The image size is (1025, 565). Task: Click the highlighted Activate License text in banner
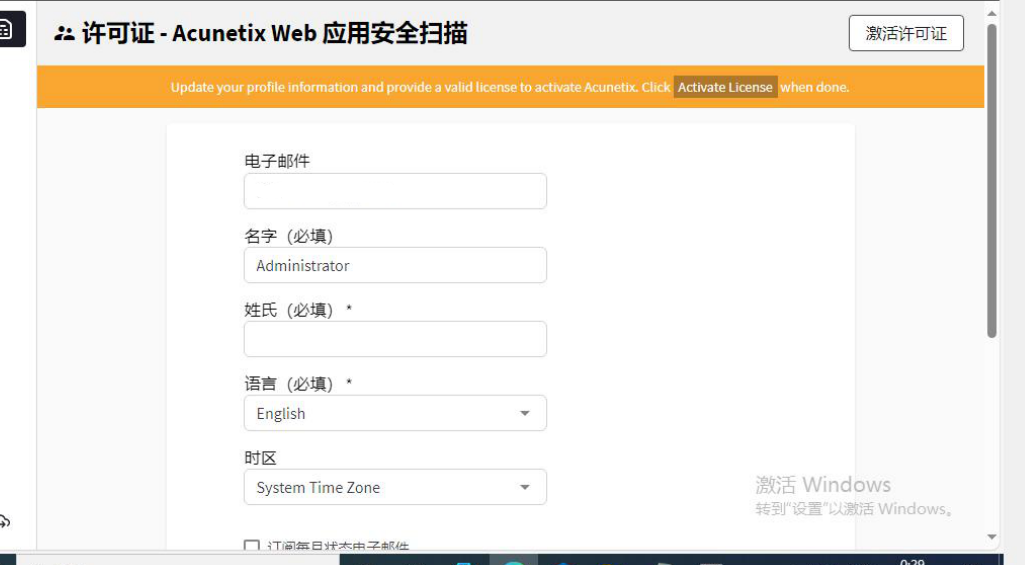click(x=725, y=87)
